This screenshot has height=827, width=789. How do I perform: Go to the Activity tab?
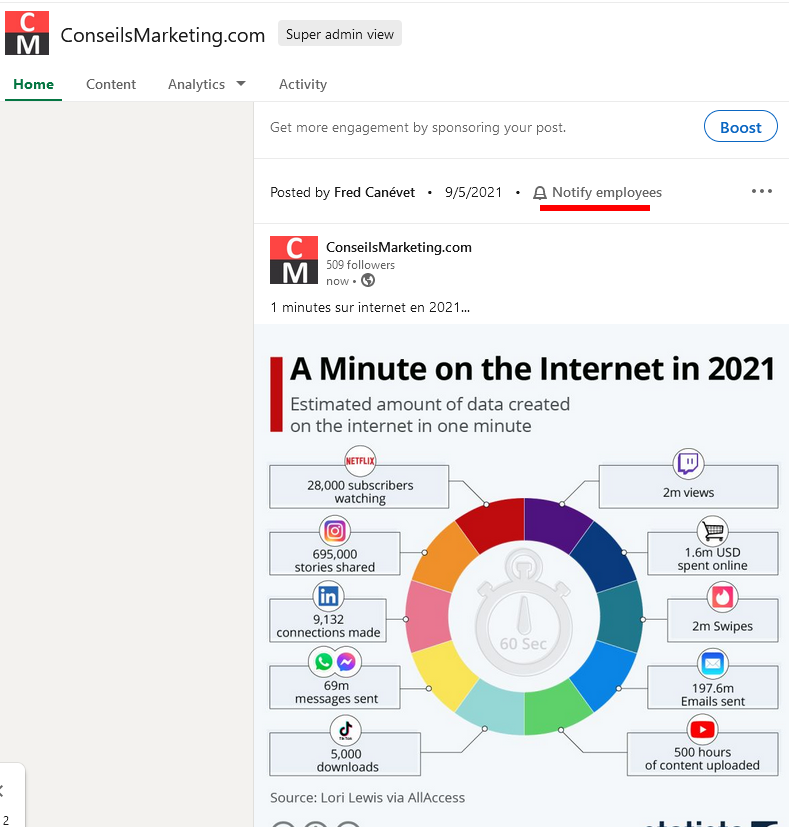pos(303,84)
